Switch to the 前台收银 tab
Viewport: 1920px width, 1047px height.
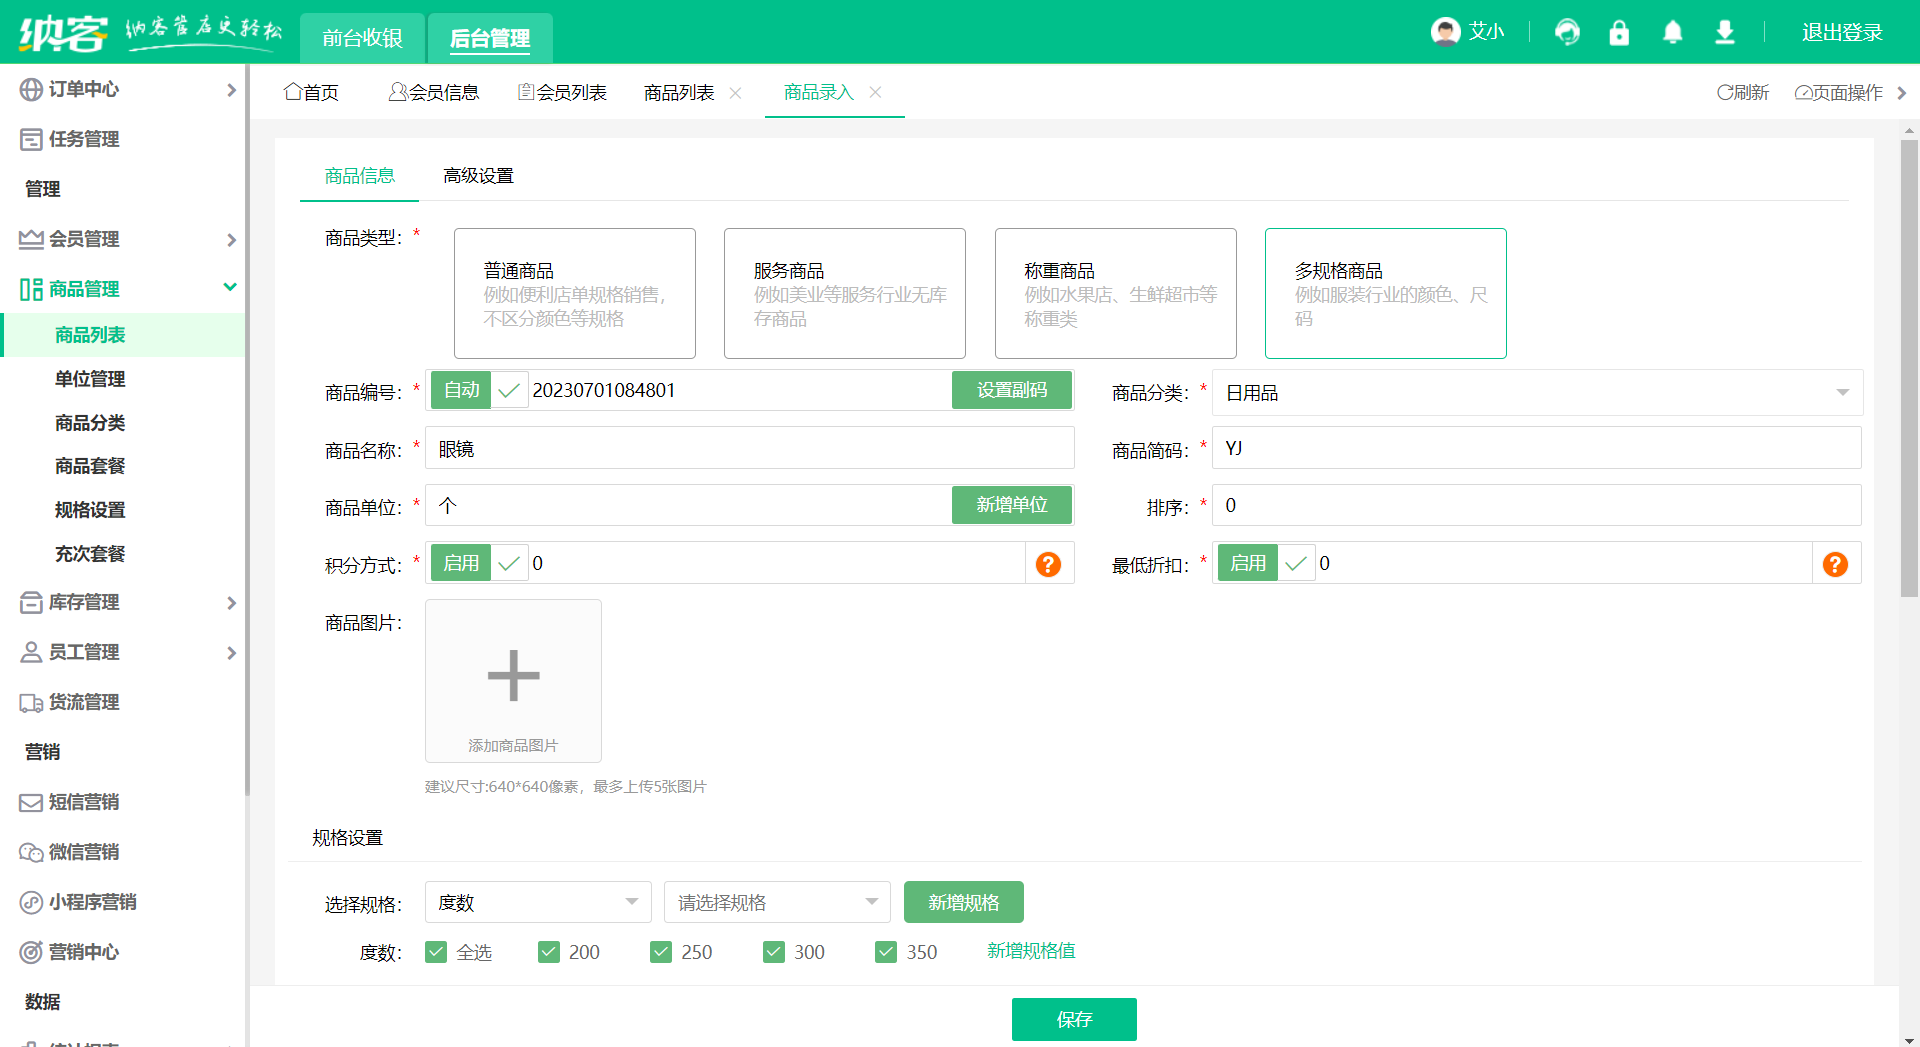361,38
